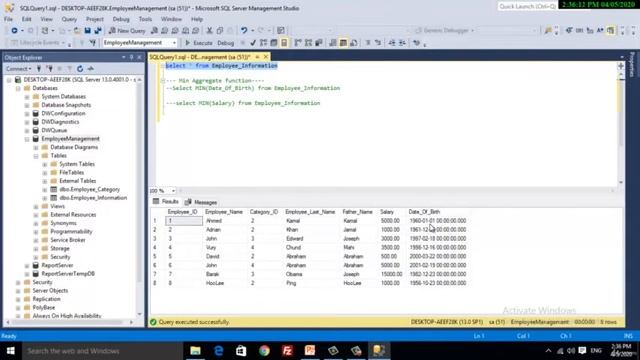Expand System Databases node
The width and height of the screenshot is (640, 360).
(27, 97)
